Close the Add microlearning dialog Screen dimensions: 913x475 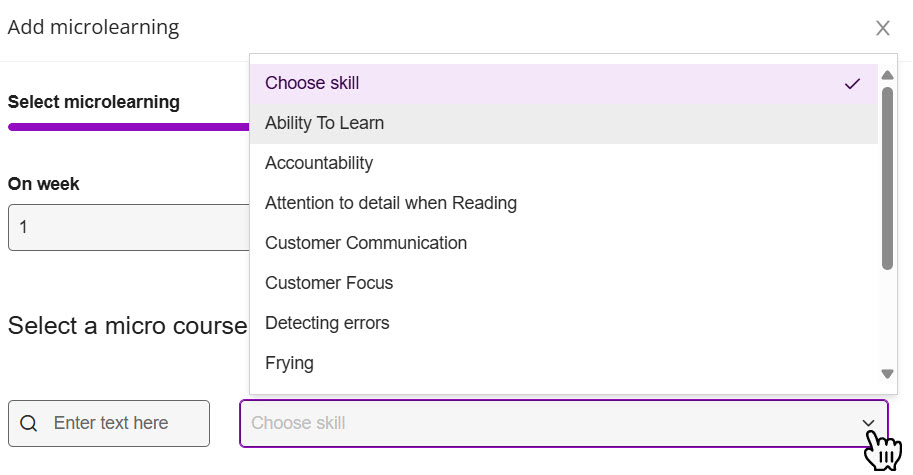(x=883, y=28)
